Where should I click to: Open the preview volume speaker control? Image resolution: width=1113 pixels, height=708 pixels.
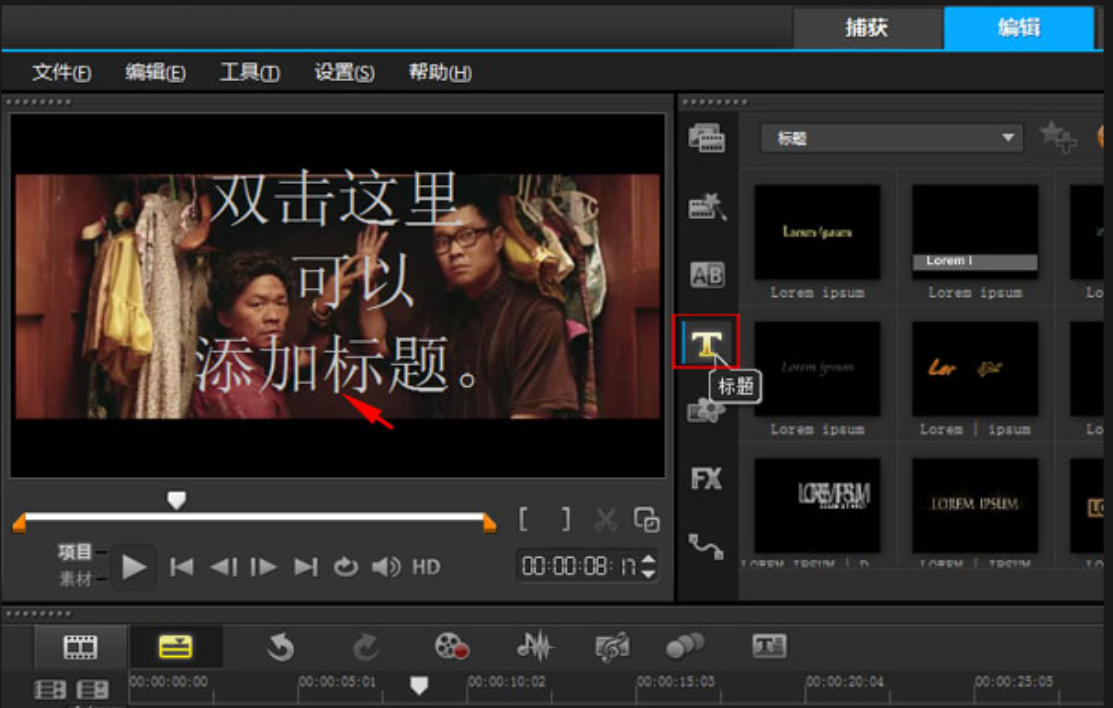coord(386,567)
